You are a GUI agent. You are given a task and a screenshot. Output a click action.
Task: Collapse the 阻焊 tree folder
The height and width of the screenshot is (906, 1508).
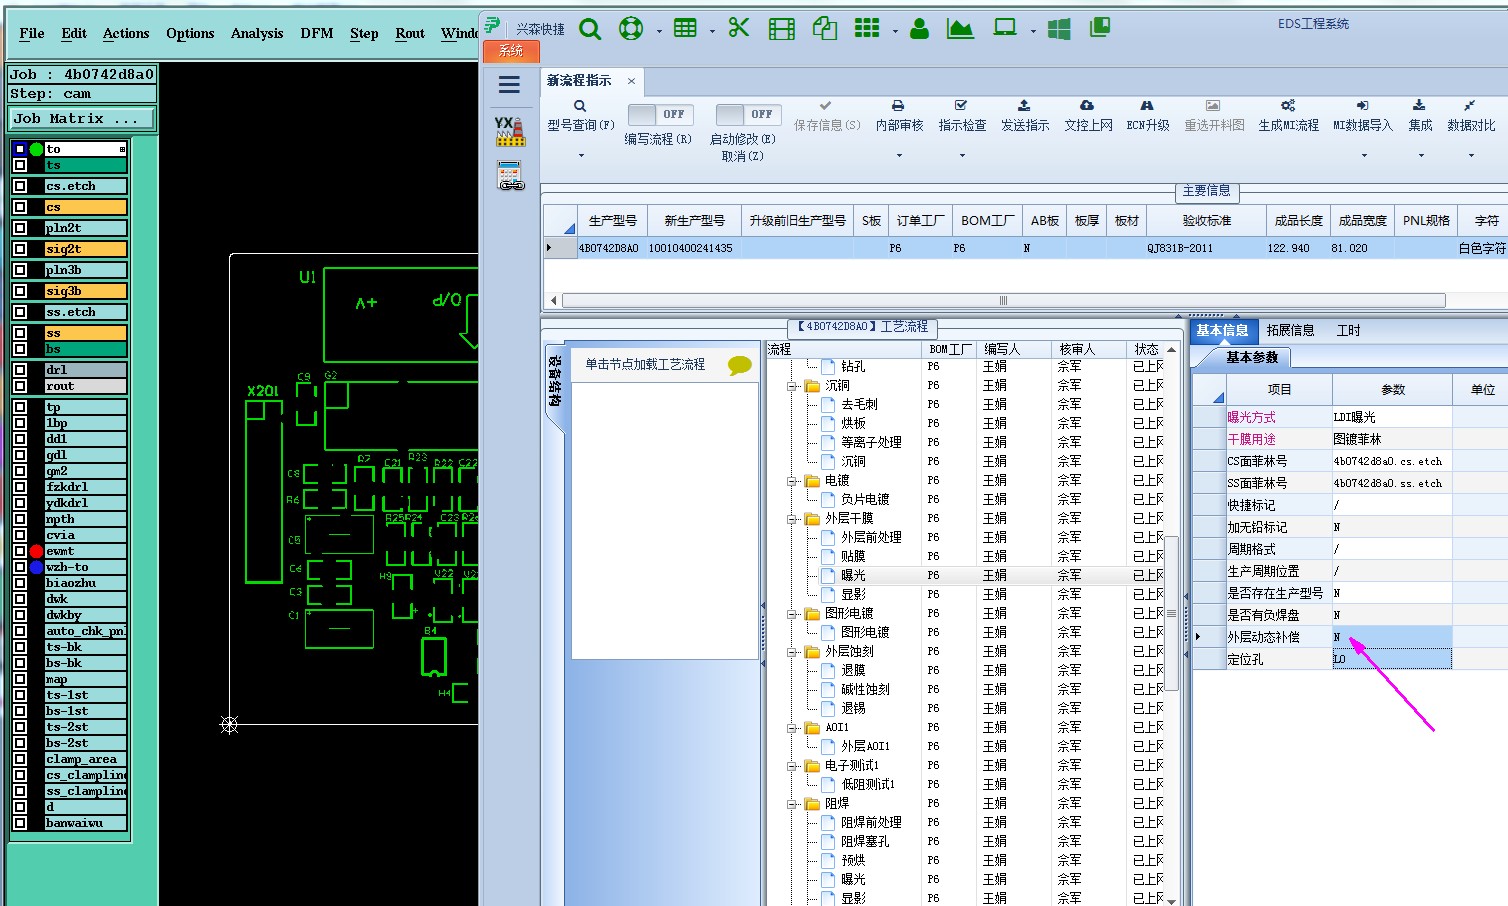[x=792, y=804]
